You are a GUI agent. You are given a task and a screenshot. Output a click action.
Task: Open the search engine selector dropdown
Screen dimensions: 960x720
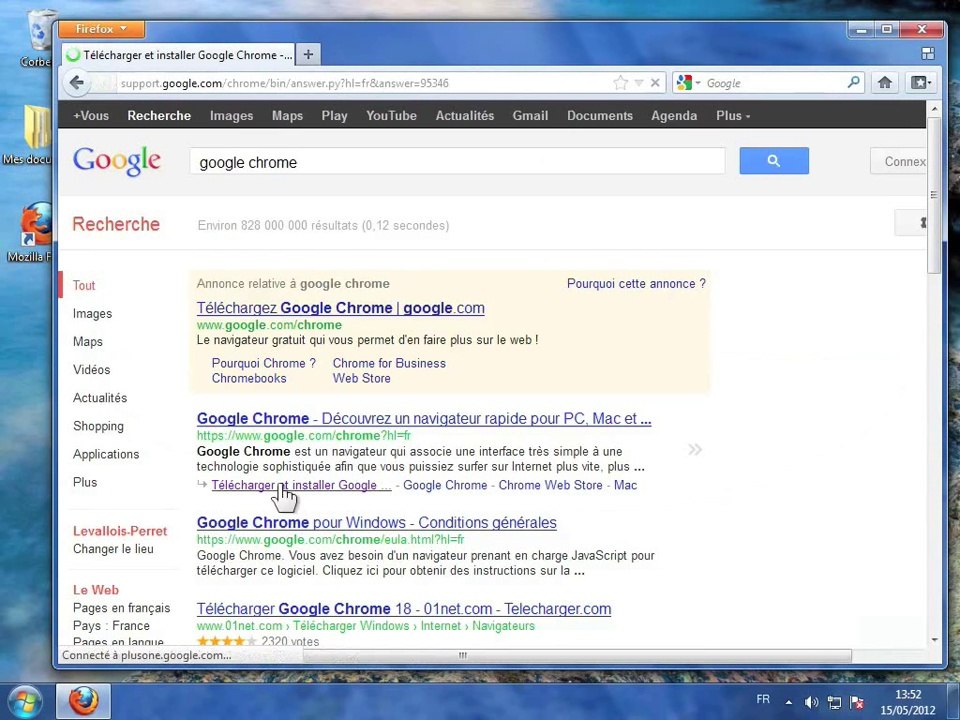[x=689, y=83]
